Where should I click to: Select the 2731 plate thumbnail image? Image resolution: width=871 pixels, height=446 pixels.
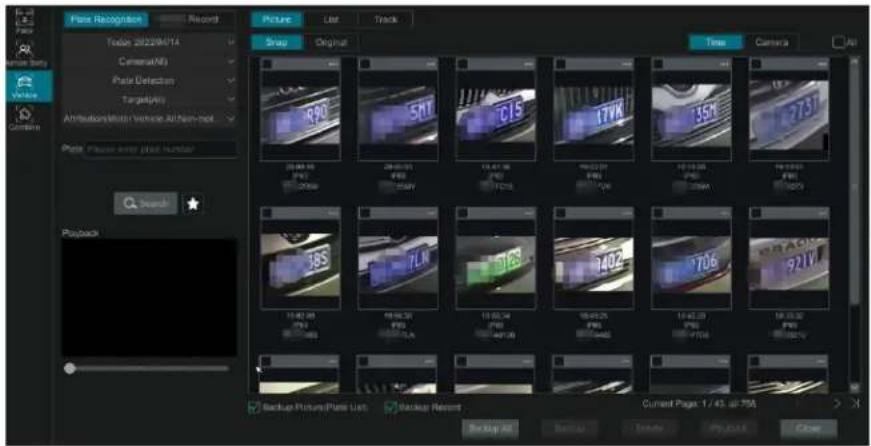(x=789, y=115)
